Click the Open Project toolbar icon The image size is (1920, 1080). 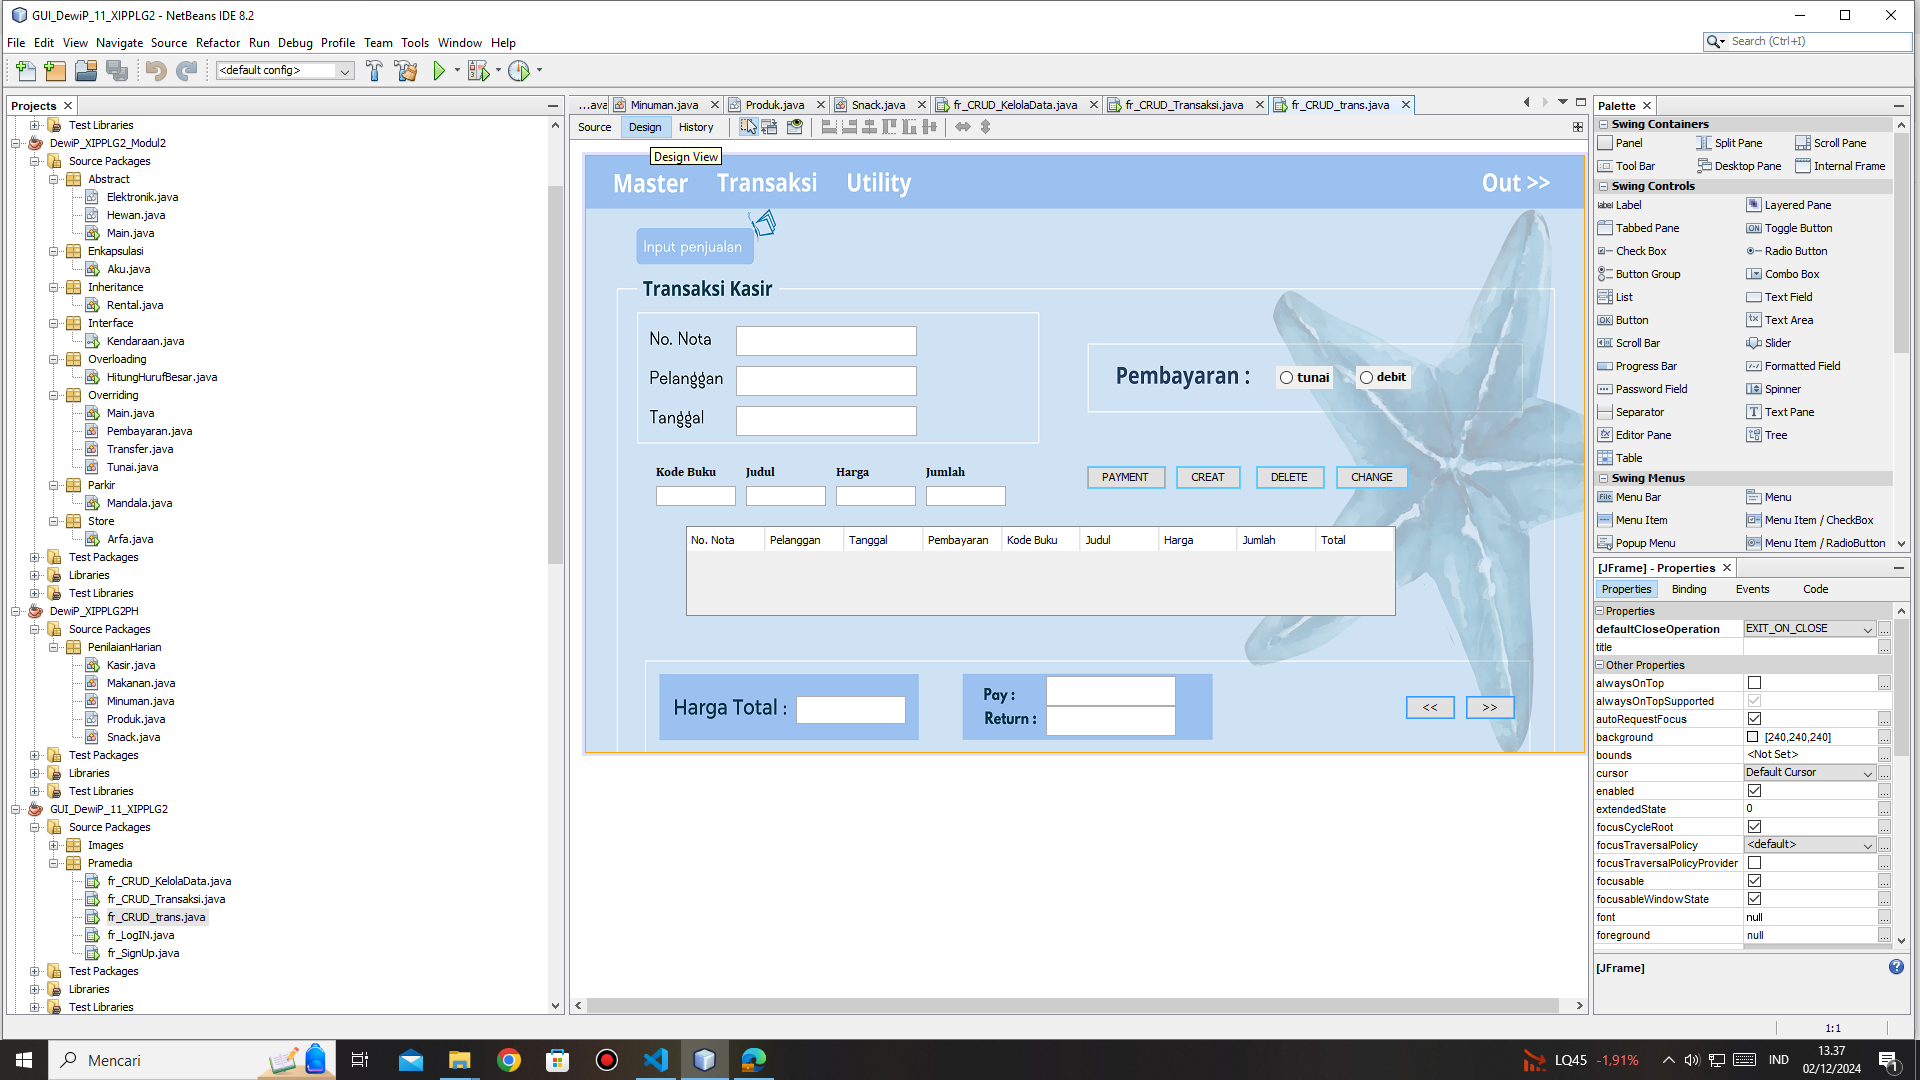tap(86, 71)
